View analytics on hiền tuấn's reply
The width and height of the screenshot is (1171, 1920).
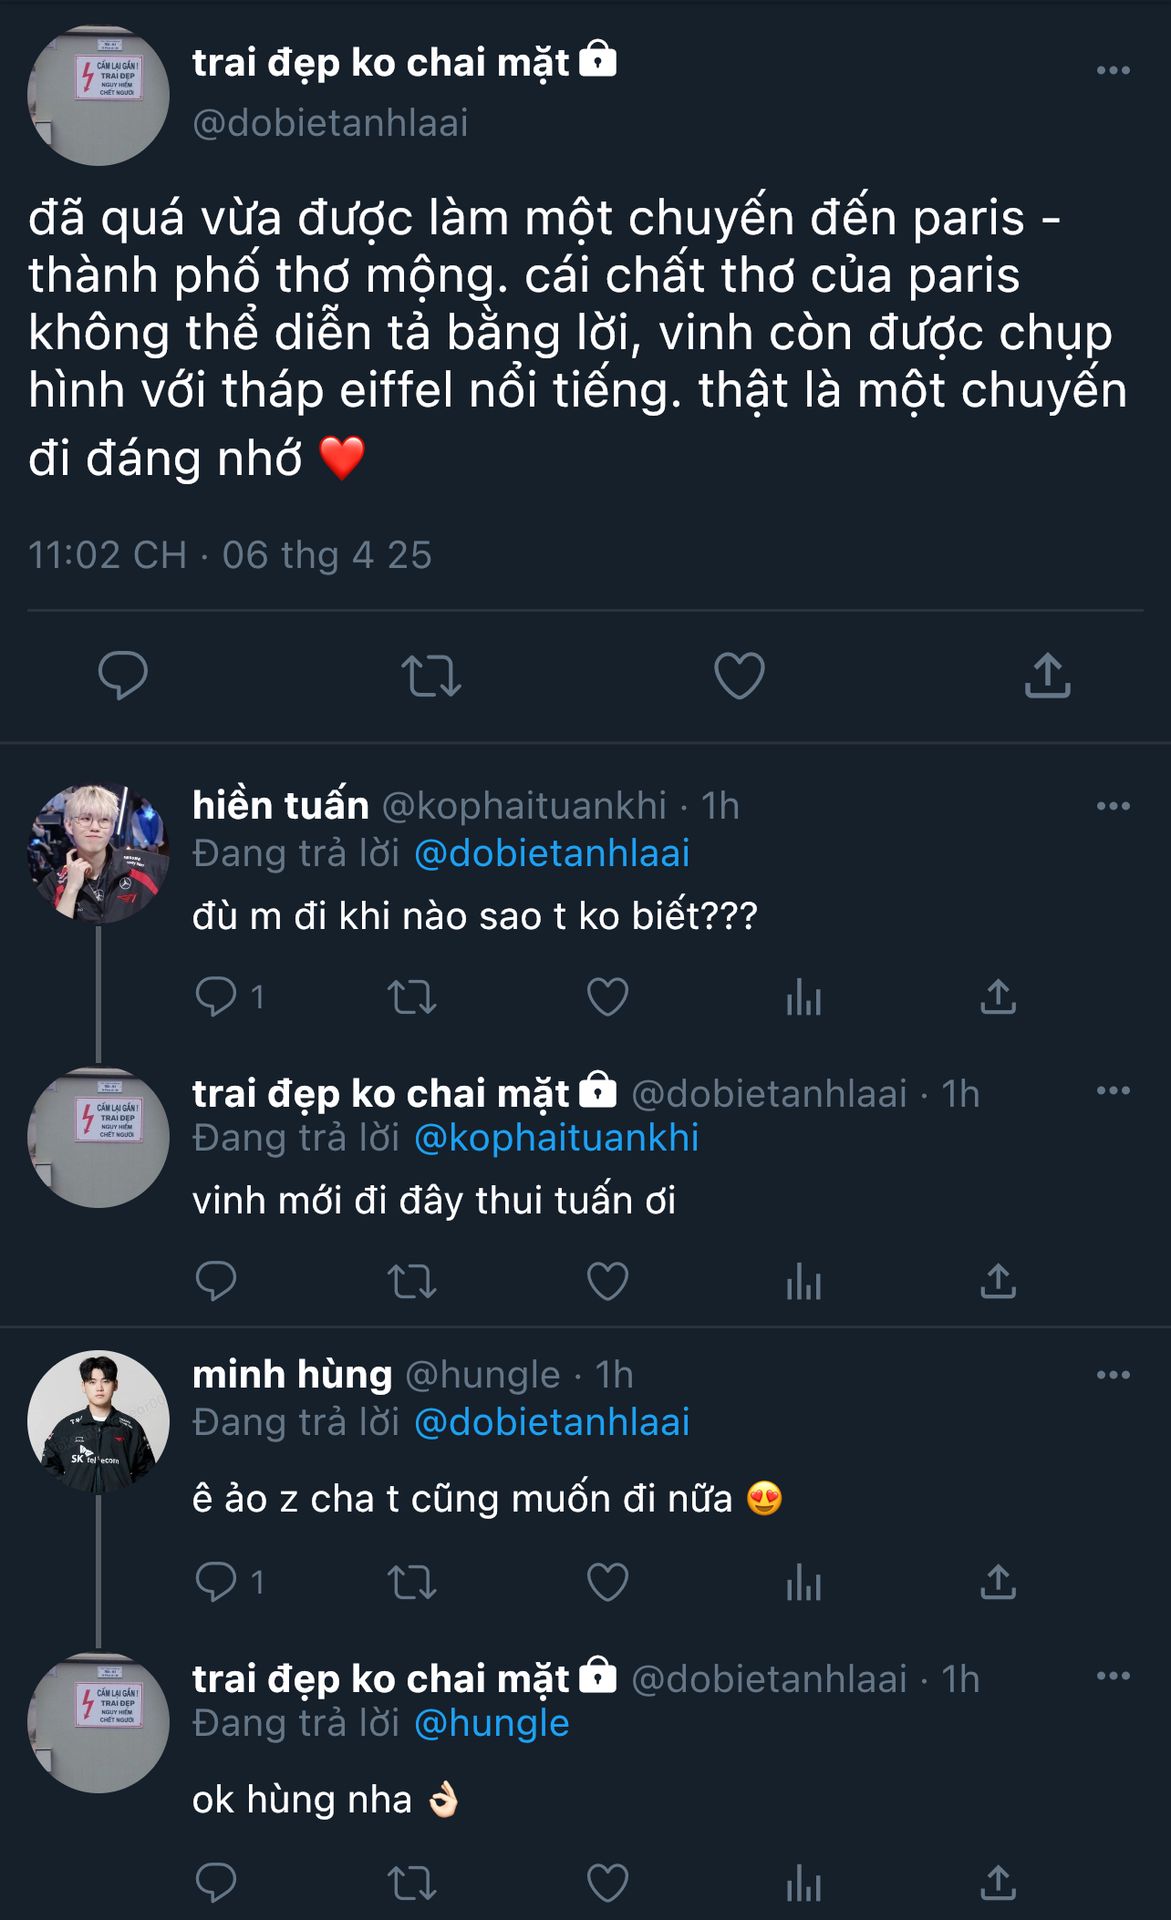click(803, 997)
